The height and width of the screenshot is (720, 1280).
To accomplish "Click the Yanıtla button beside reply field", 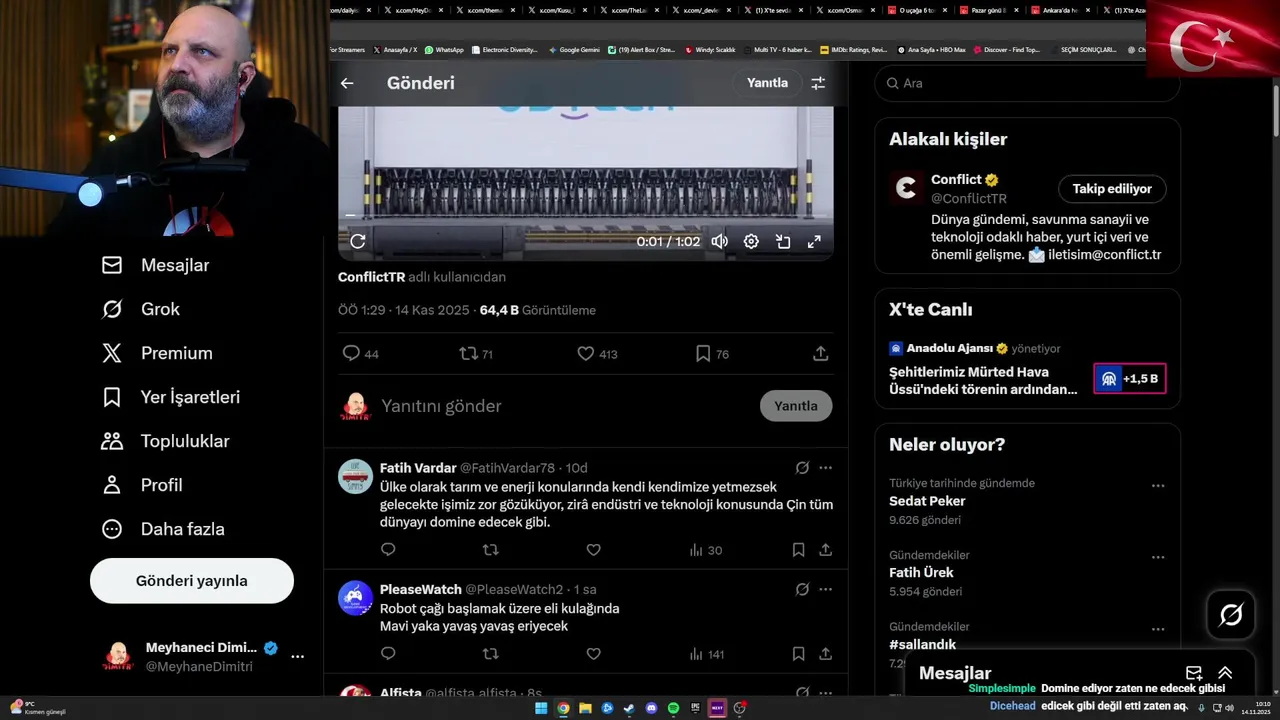I will pyautogui.click(x=796, y=406).
